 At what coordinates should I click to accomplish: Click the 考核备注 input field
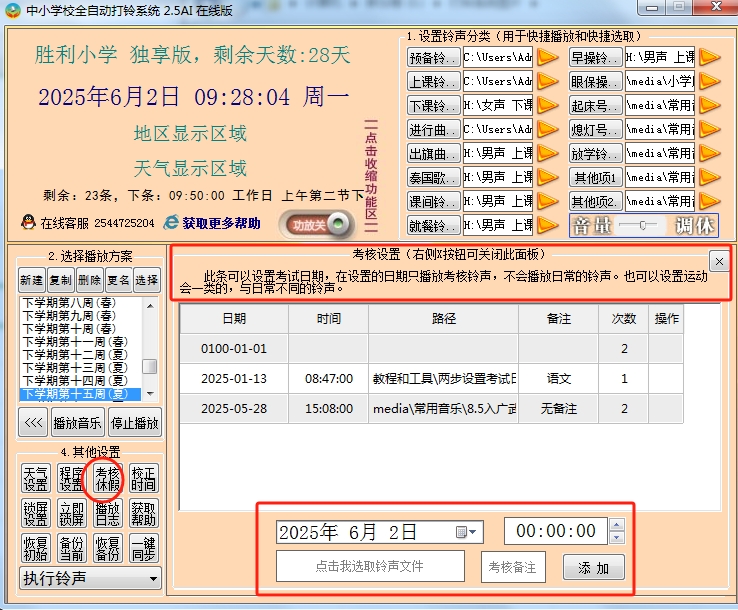click(513, 567)
